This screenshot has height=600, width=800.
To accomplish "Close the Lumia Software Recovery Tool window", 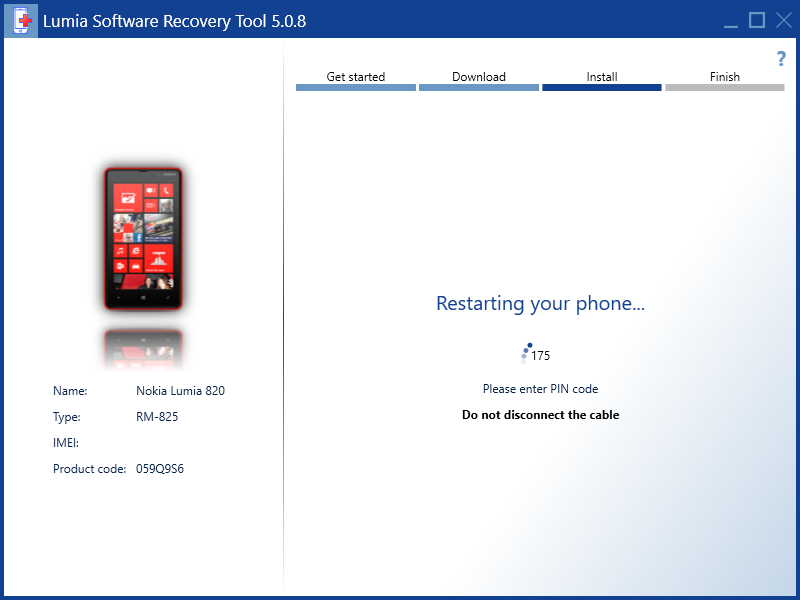I will tap(784, 20).
